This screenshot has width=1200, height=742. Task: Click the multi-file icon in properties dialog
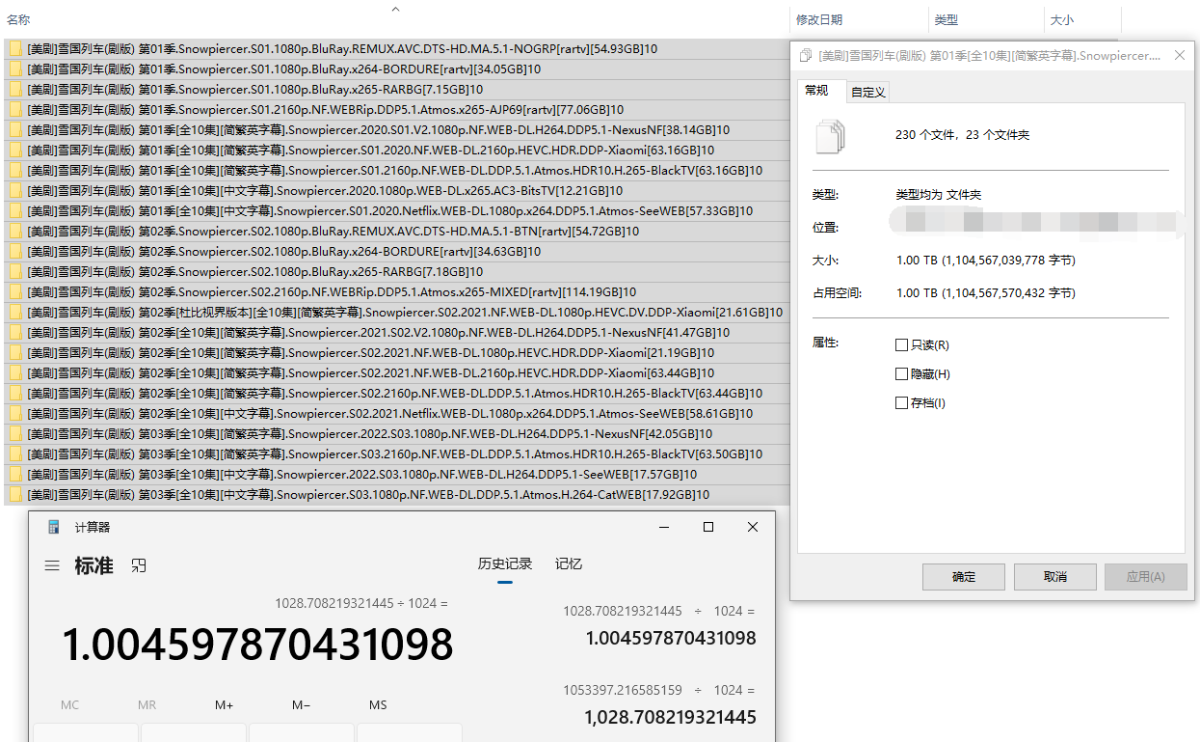[x=831, y=136]
